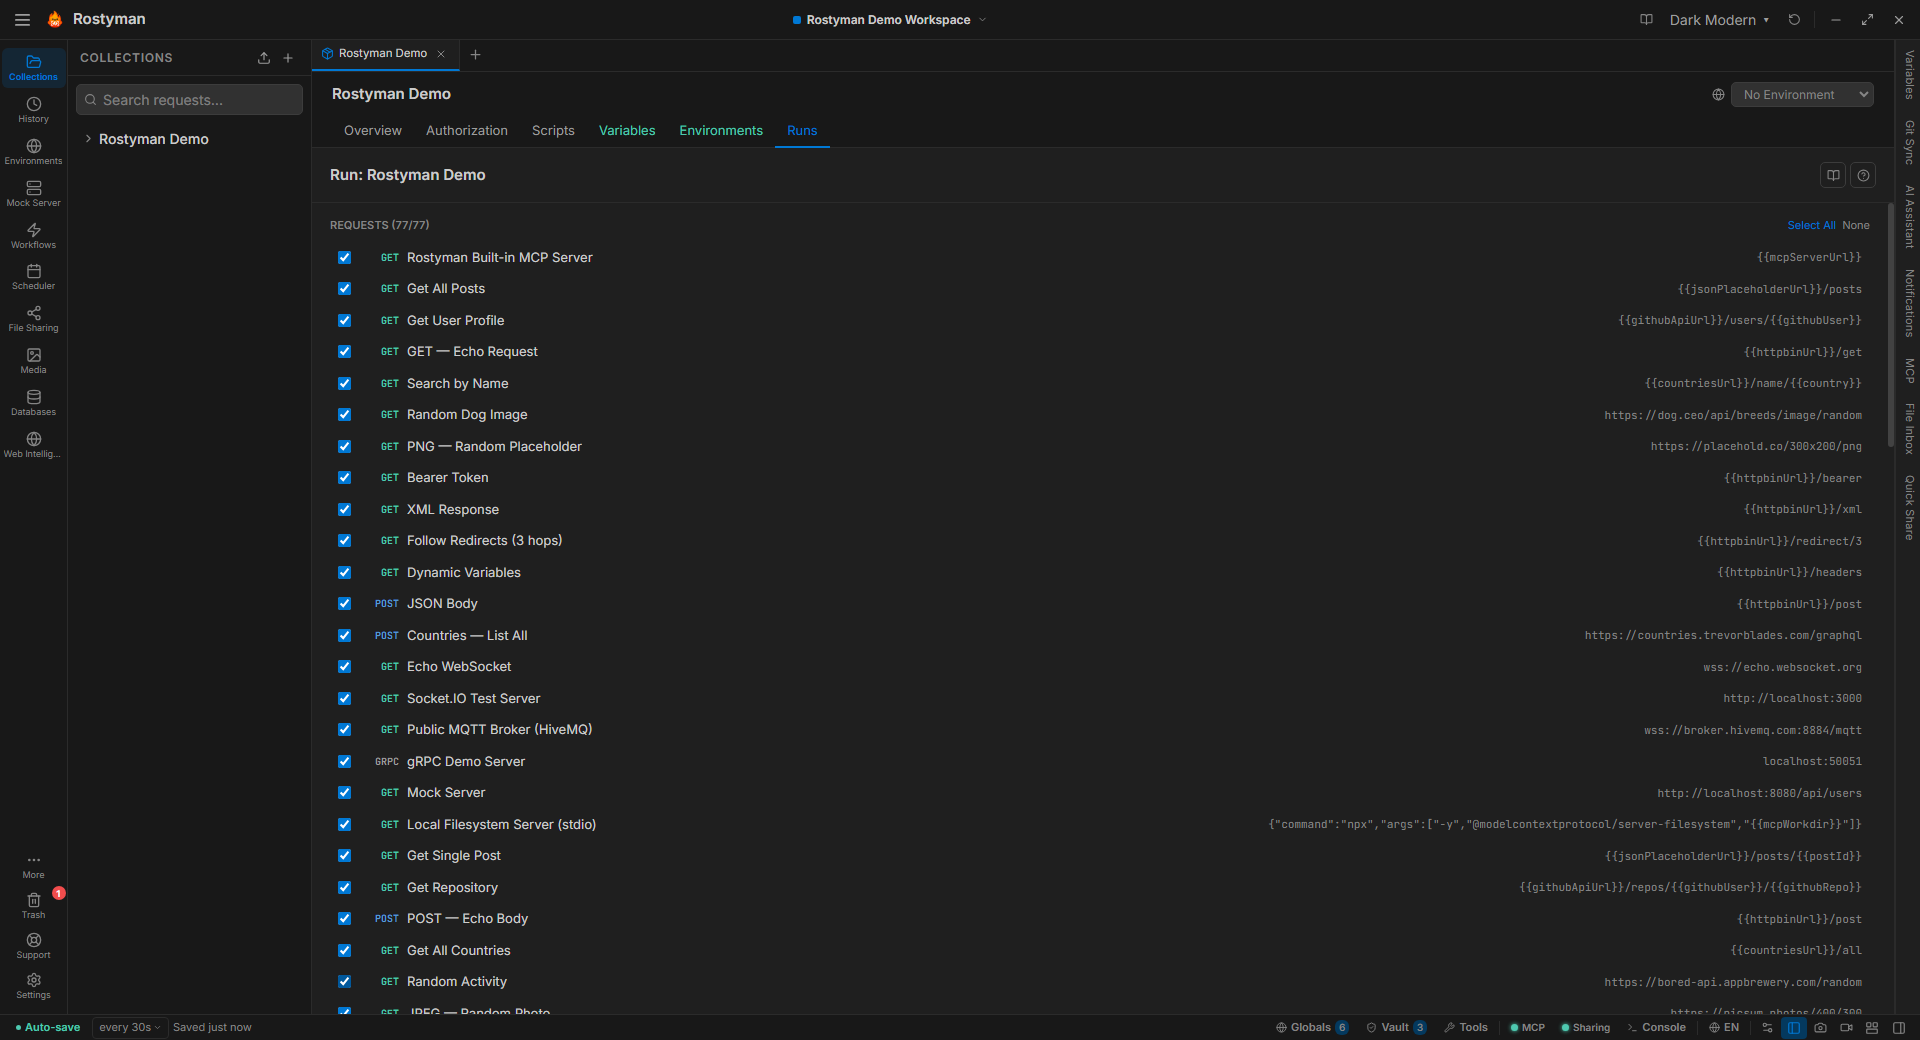
Task: Open a new tab with plus
Action: 476,55
